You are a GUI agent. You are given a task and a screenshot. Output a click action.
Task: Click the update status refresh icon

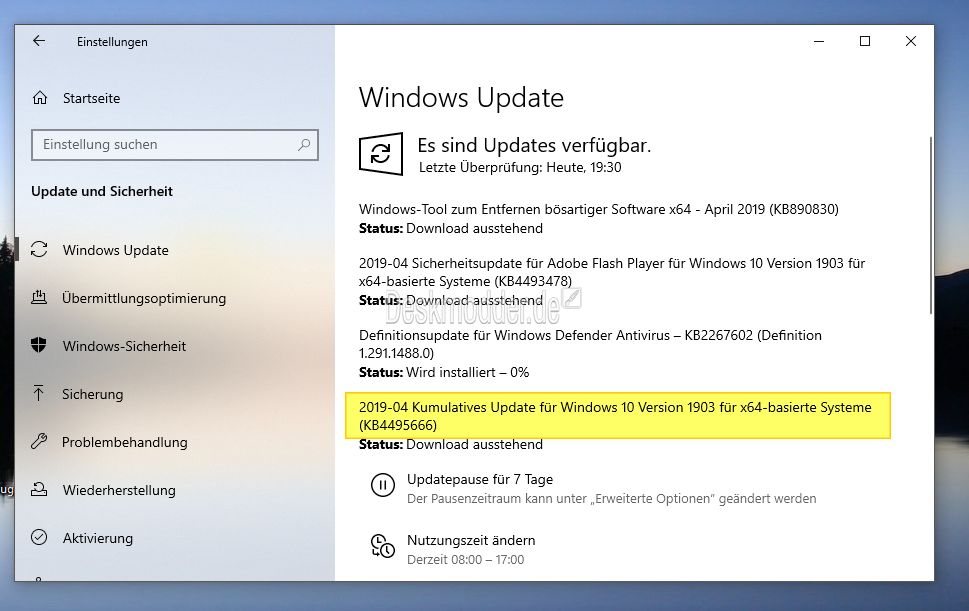(381, 154)
